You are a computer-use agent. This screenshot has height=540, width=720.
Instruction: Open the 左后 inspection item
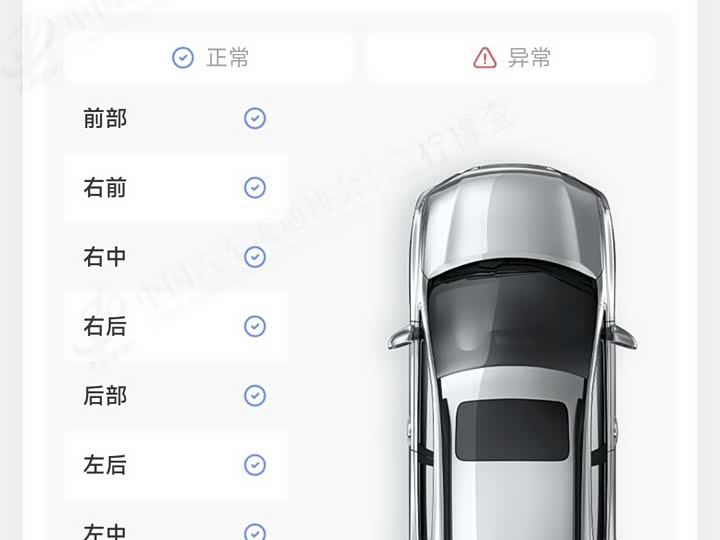pos(176,465)
